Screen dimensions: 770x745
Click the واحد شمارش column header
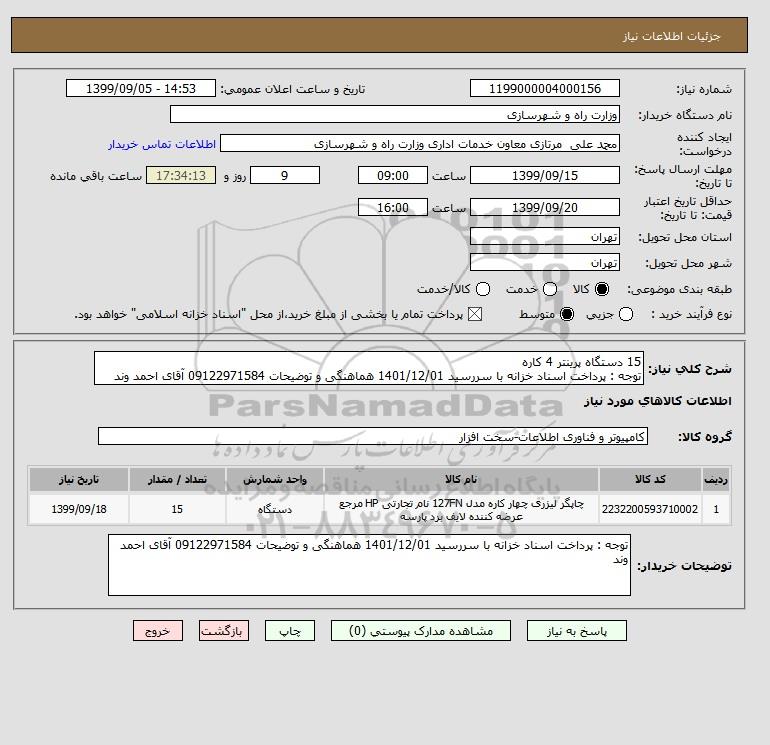coord(275,479)
